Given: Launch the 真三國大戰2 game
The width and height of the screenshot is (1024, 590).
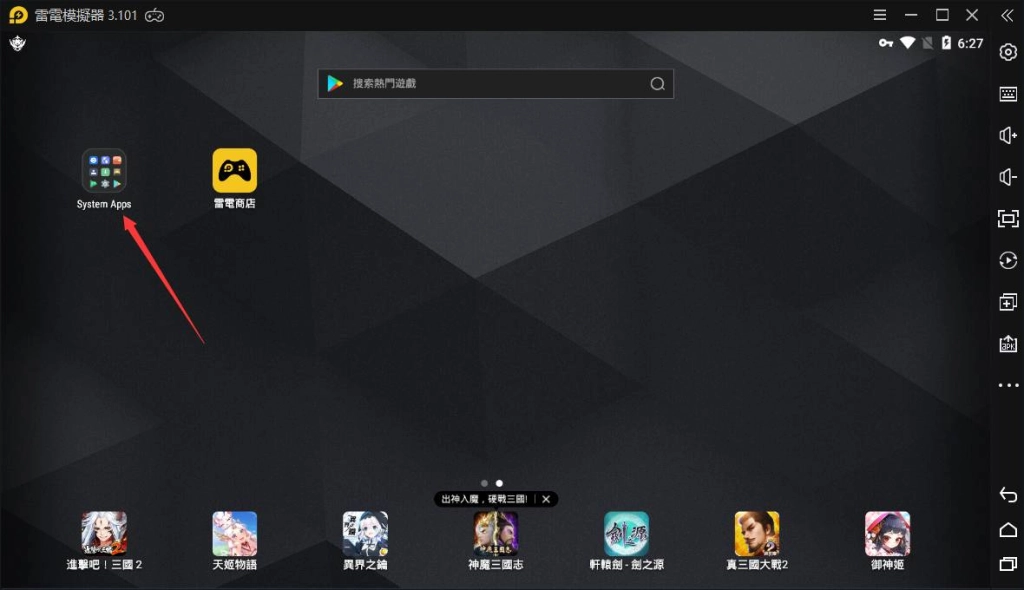Looking at the screenshot, I should coord(757,534).
